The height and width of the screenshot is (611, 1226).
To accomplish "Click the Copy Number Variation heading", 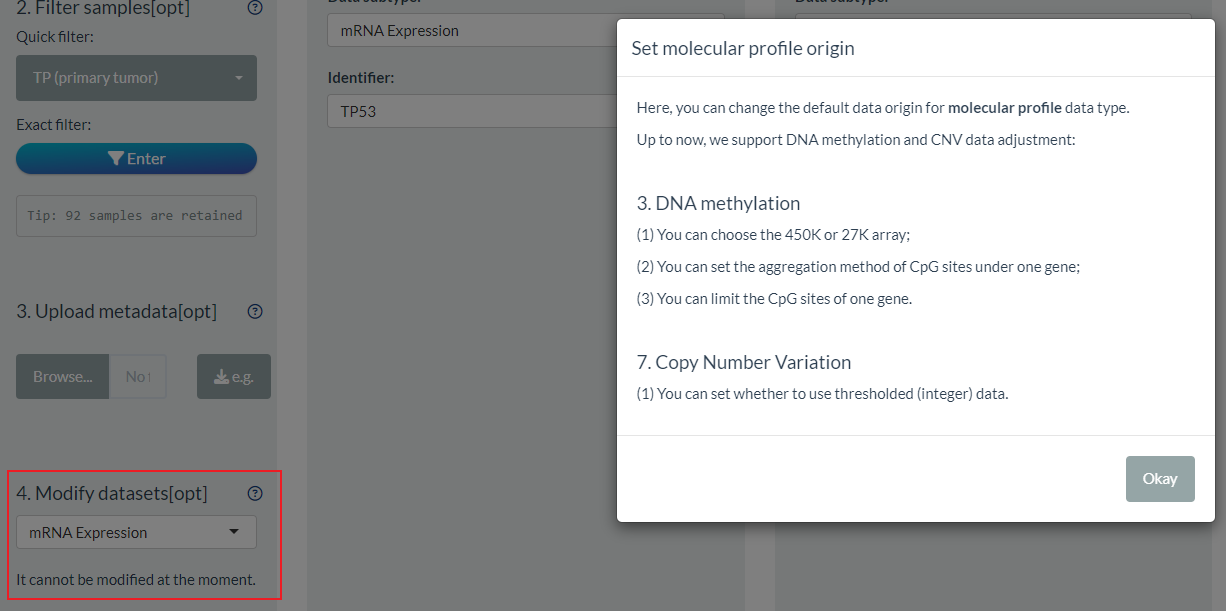I will tap(743, 362).
